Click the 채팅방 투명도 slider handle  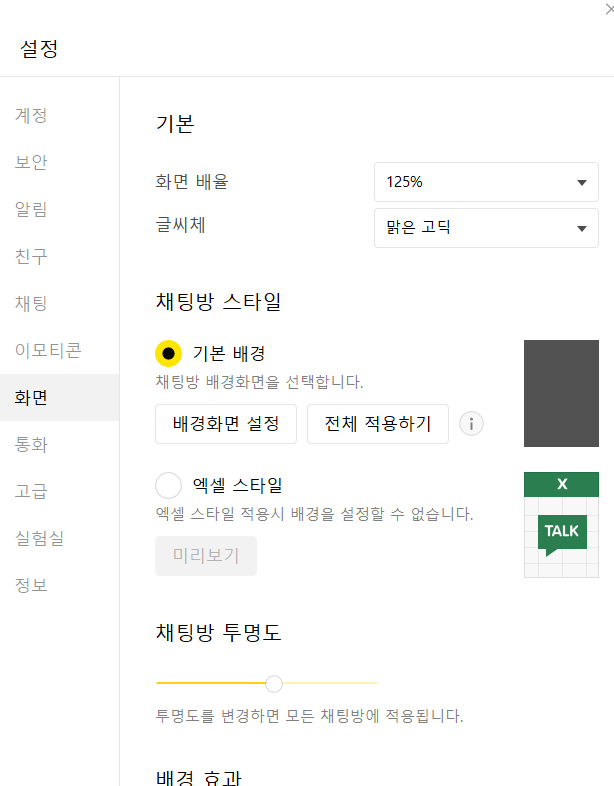[x=274, y=683]
